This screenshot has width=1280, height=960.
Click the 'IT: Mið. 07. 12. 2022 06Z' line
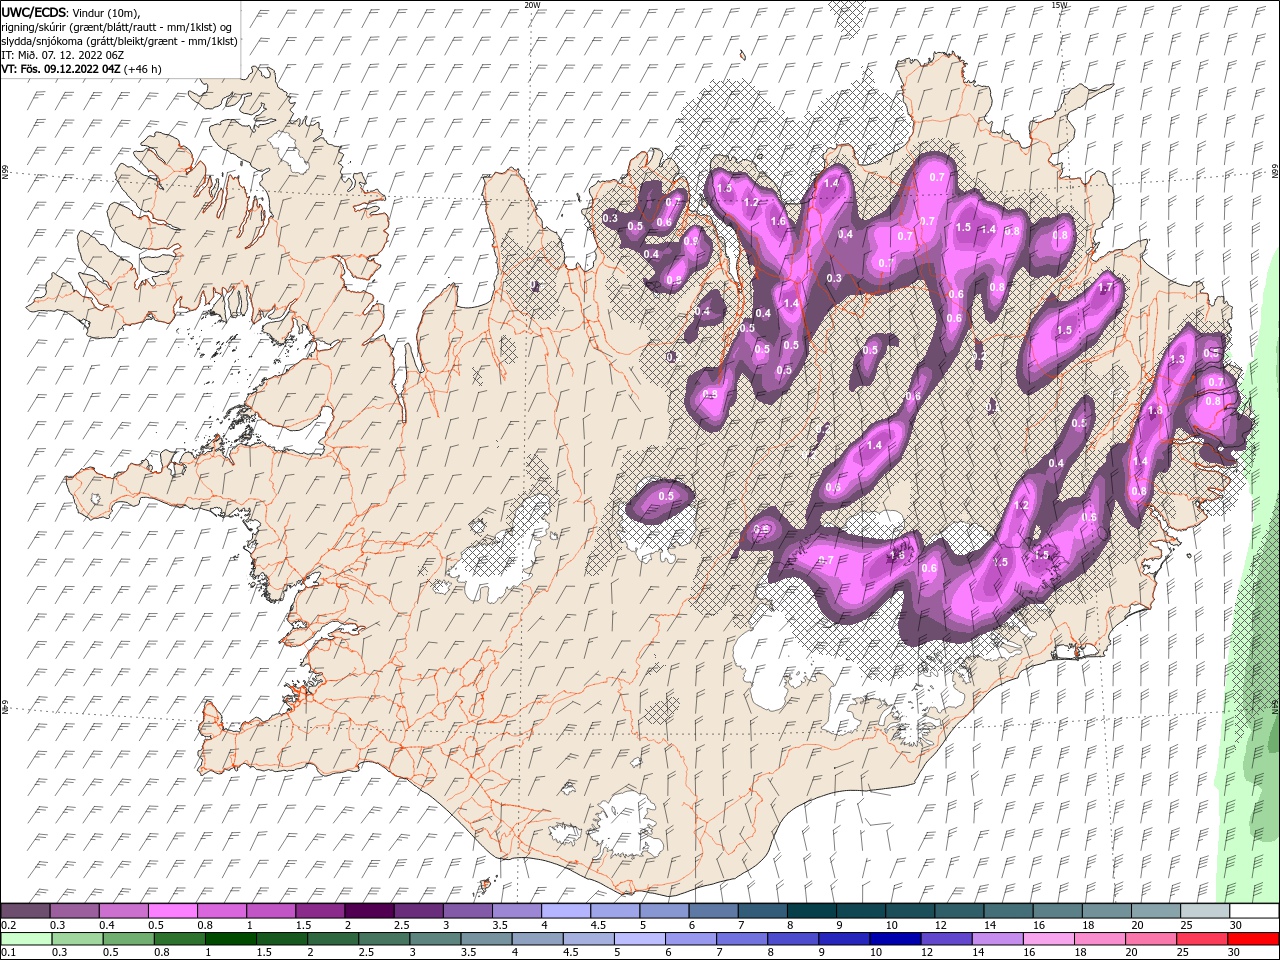[63, 55]
